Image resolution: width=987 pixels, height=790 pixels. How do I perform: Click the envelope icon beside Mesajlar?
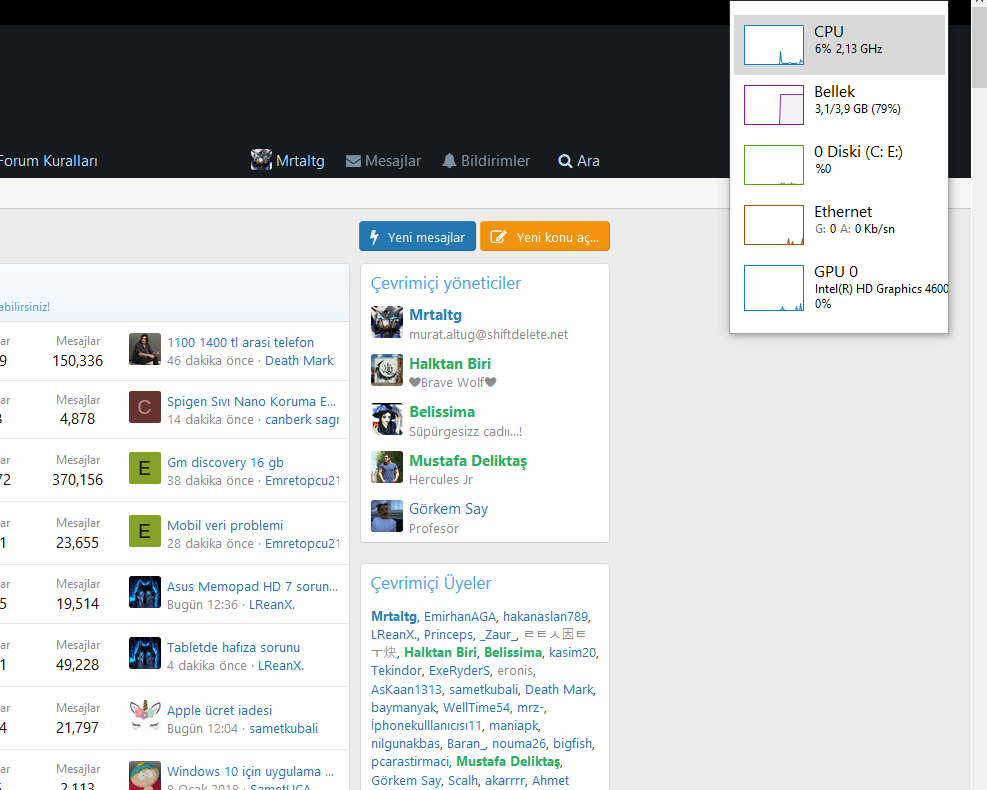[x=353, y=161]
